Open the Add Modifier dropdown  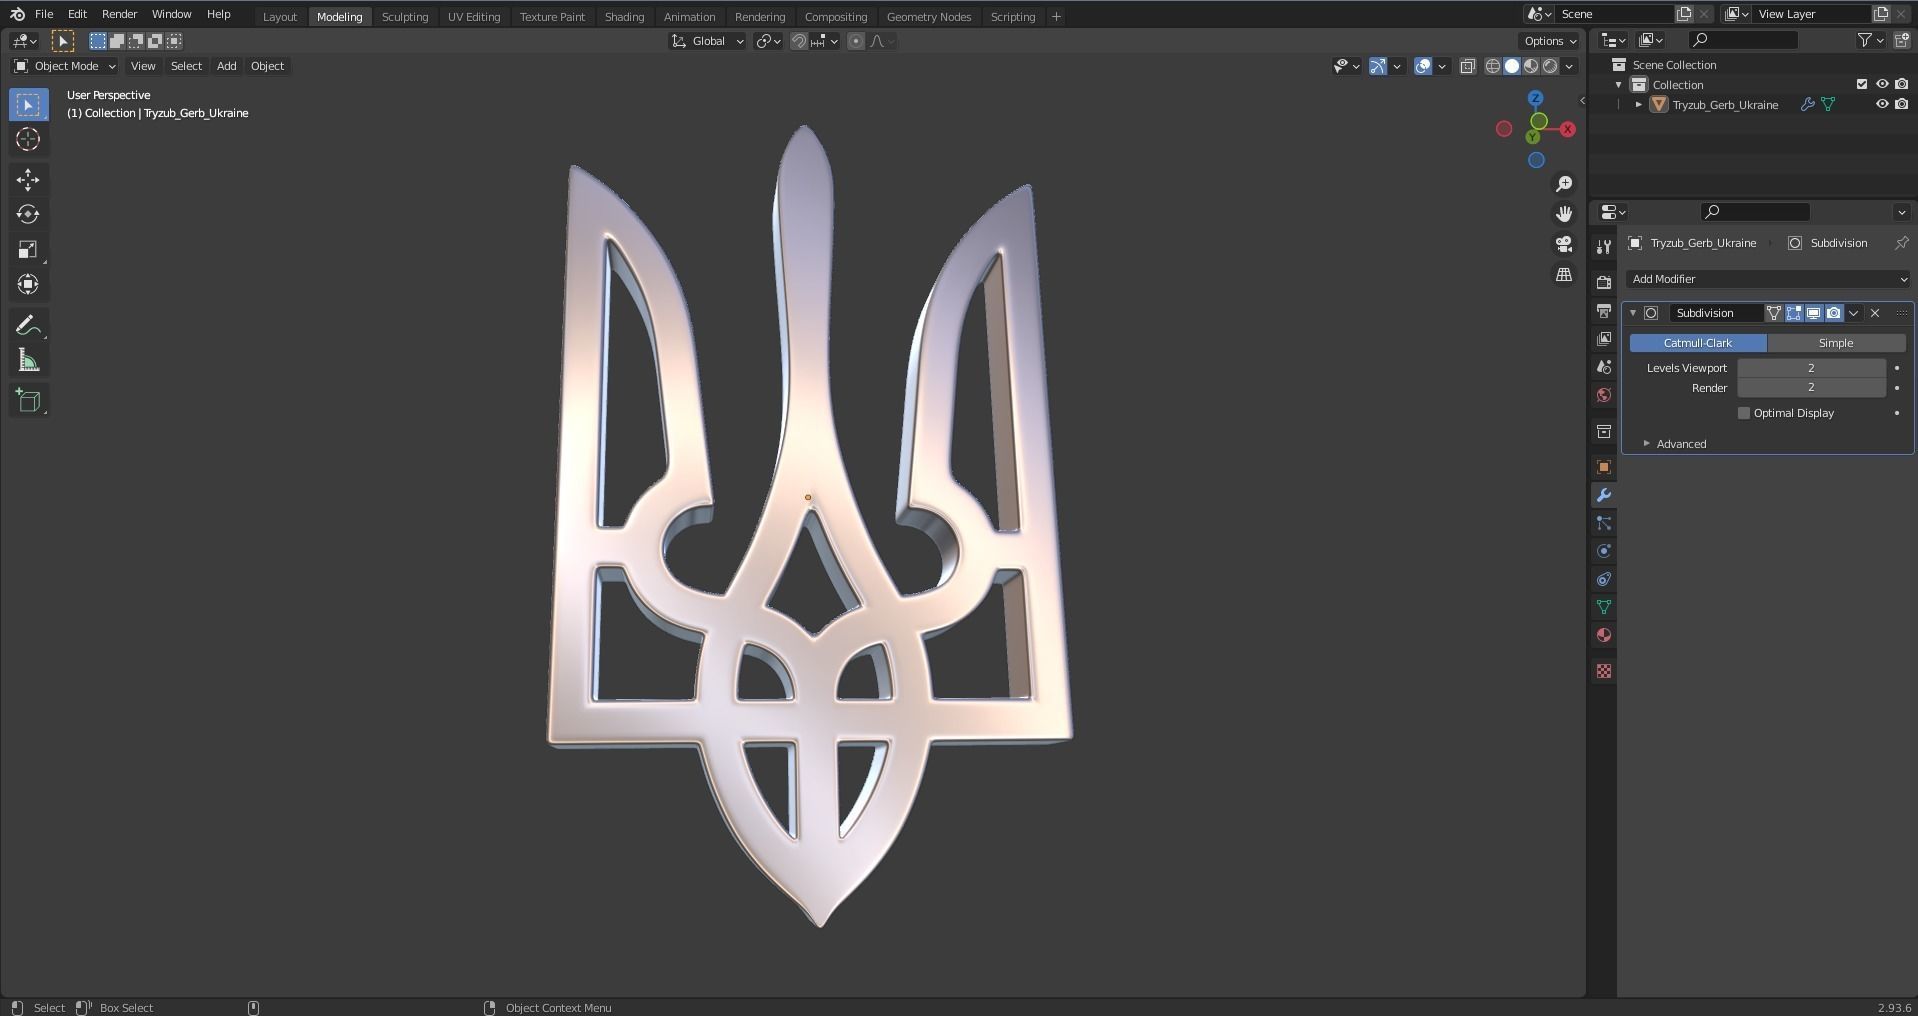(1766, 279)
